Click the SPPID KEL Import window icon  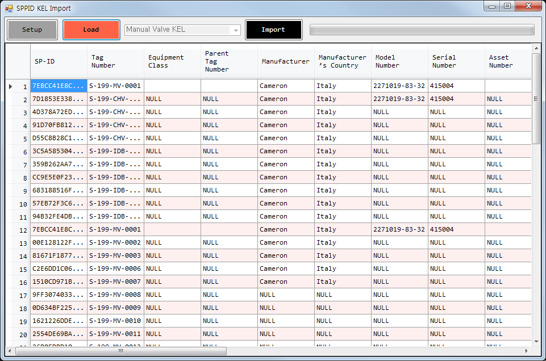[9, 8]
